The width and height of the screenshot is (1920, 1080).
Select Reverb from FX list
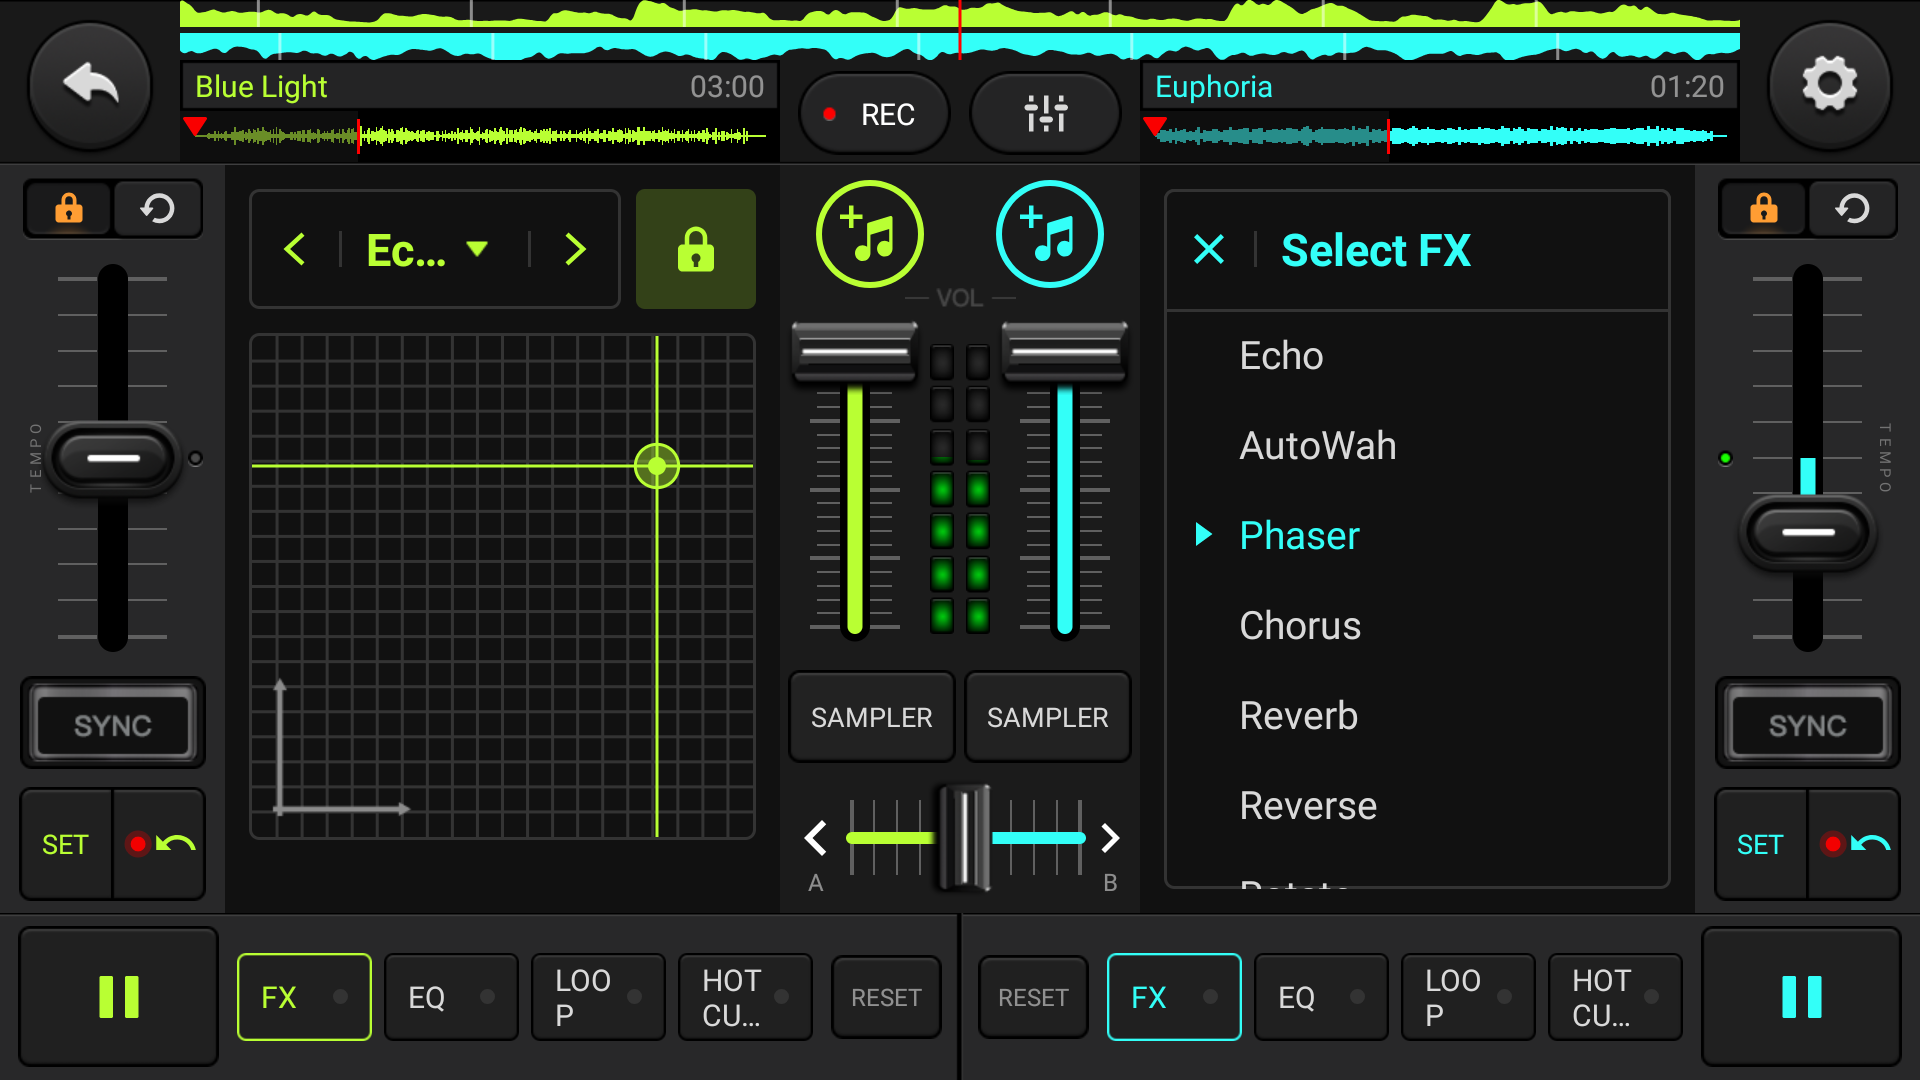click(x=1298, y=716)
